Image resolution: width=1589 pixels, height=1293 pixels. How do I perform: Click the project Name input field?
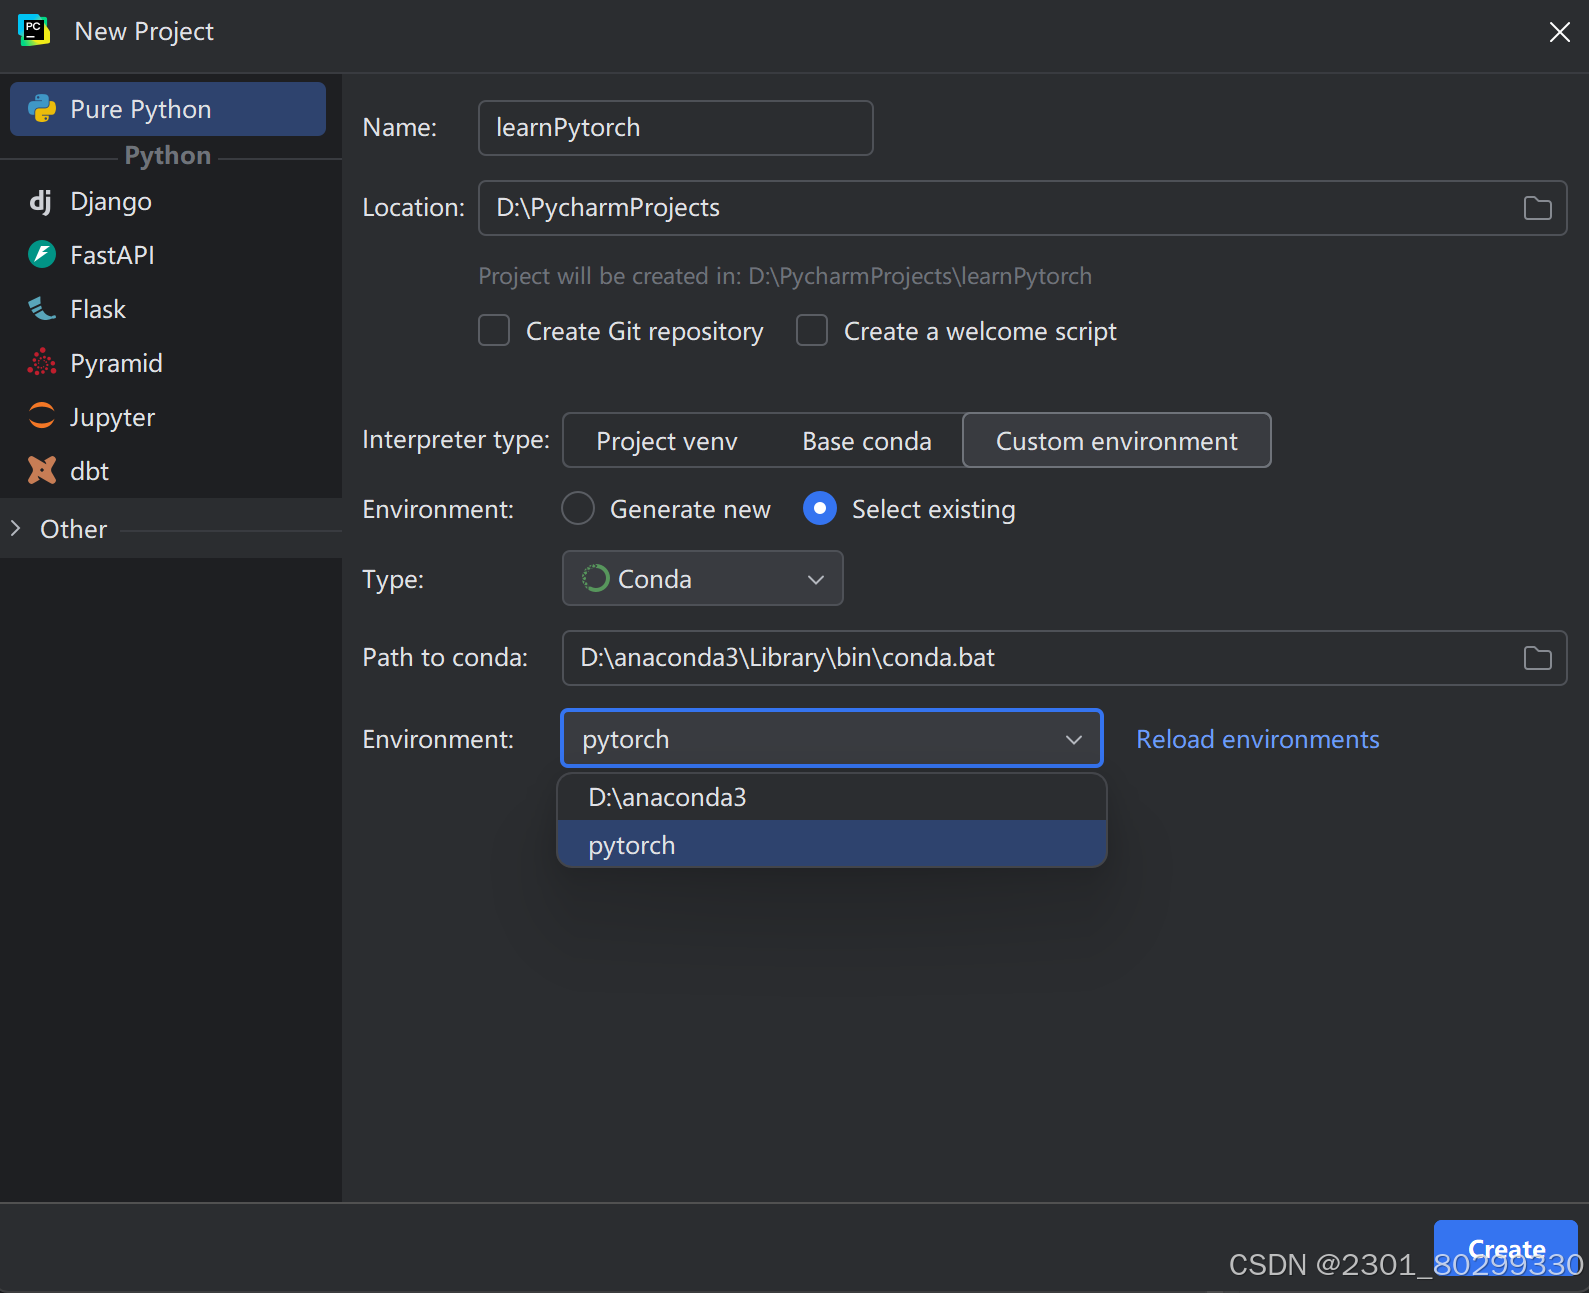tap(676, 128)
